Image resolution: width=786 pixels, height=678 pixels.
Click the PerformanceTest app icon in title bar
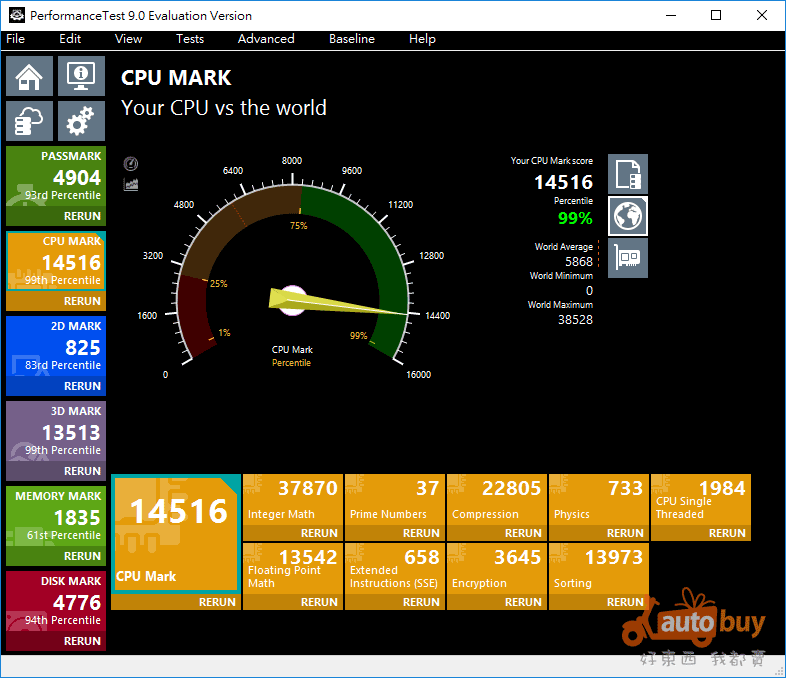coord(17,15)
